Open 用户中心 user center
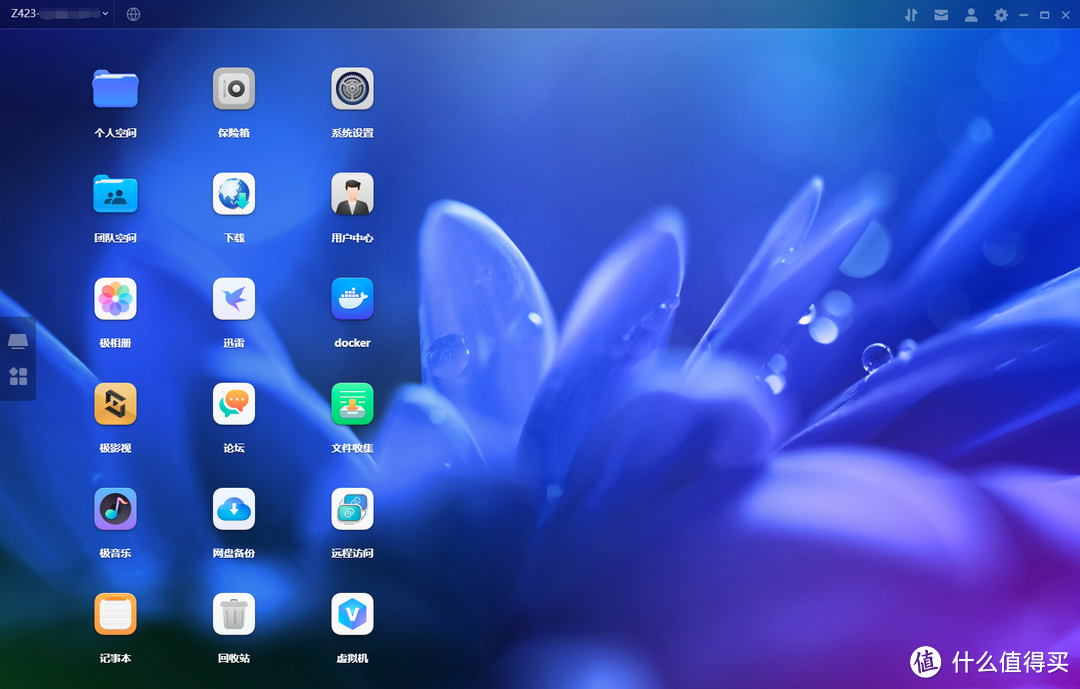1080x689 pixels. (x=352, y=194)
